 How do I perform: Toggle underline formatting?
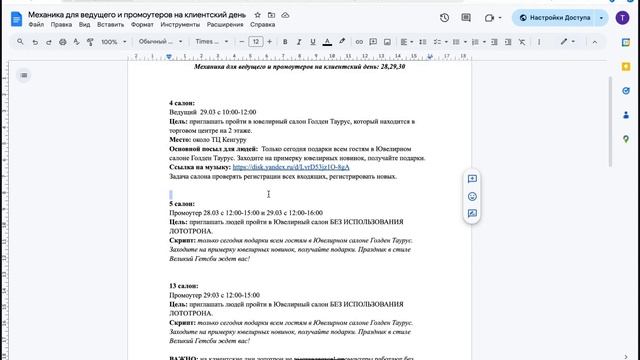point(313,42)
